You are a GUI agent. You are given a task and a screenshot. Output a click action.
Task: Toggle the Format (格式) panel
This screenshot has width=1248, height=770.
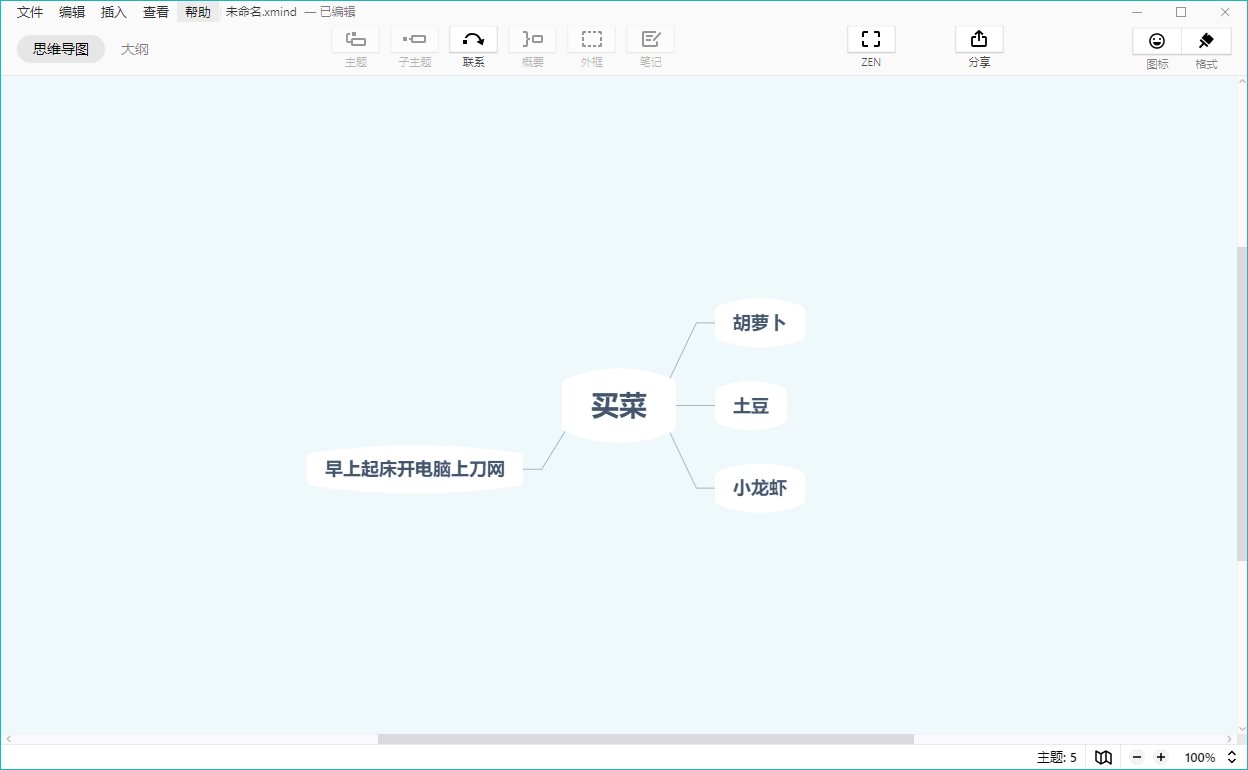[x=1206, y=41]
